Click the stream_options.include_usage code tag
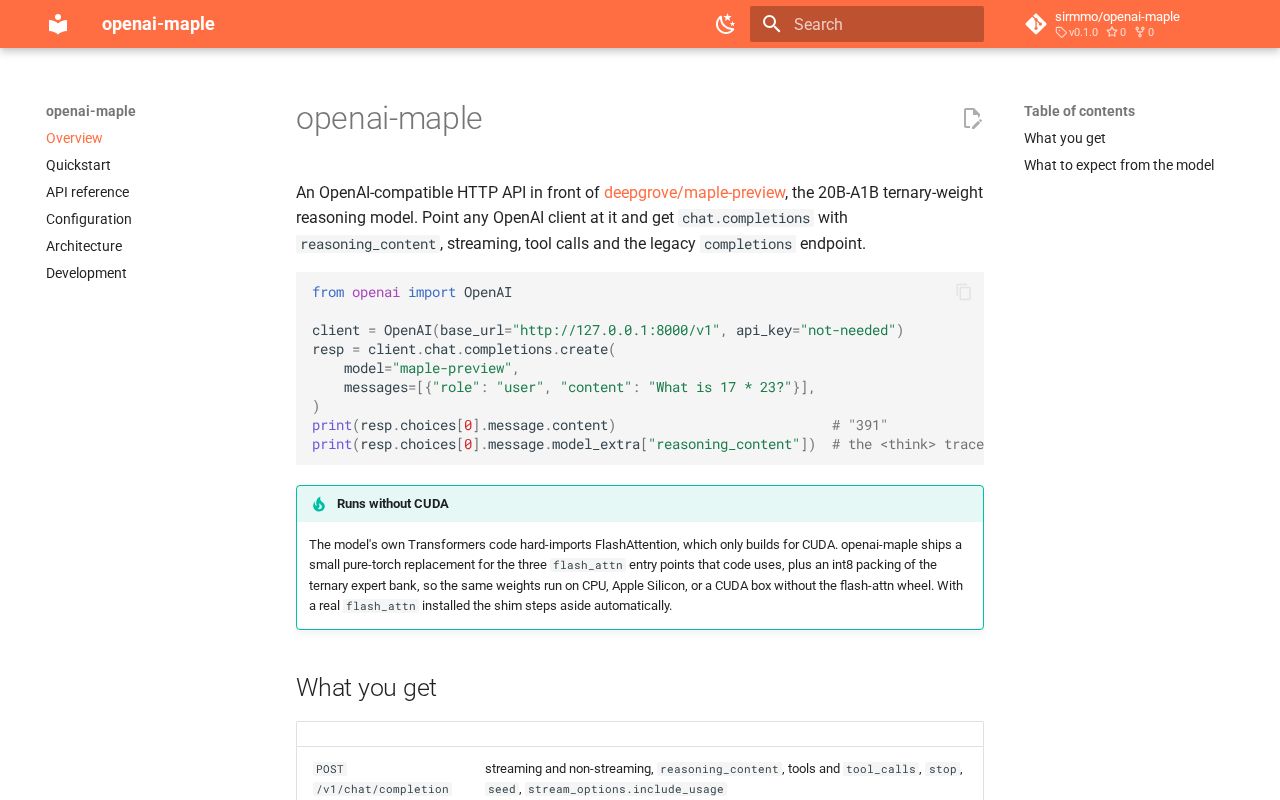 [627, 789]
